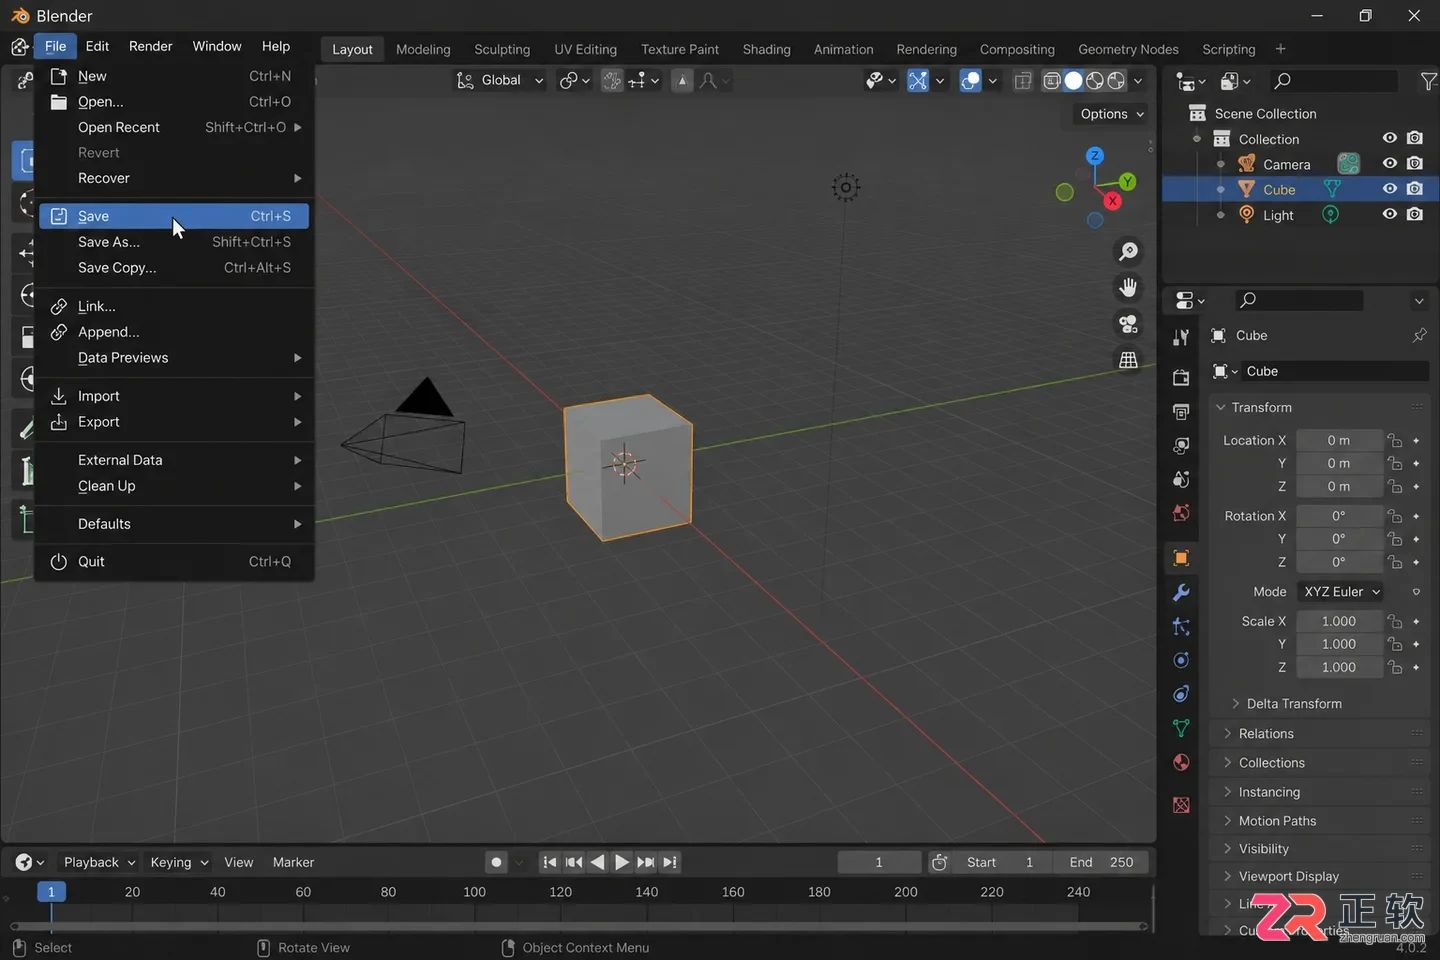
Task: Click Save in the File menu
Action: click(x=174, y=216)
